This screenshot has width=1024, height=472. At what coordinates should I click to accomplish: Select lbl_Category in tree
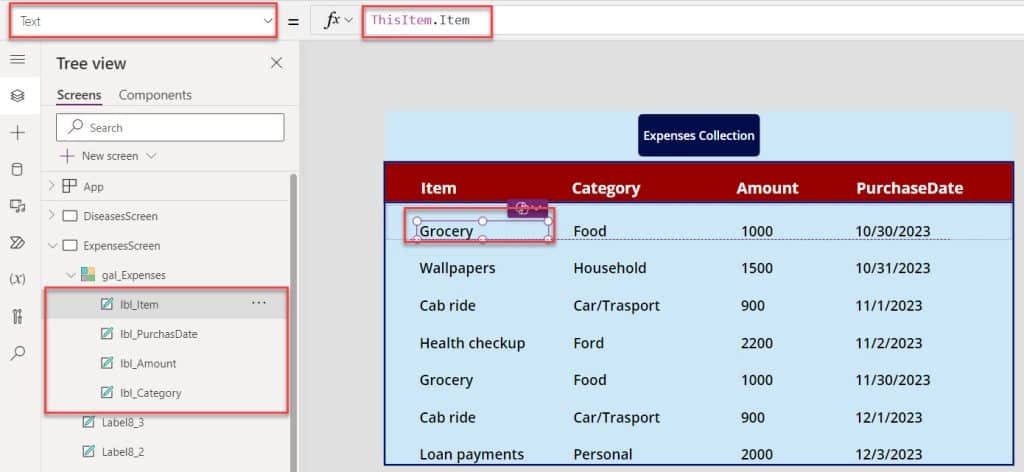pos(151,393)
